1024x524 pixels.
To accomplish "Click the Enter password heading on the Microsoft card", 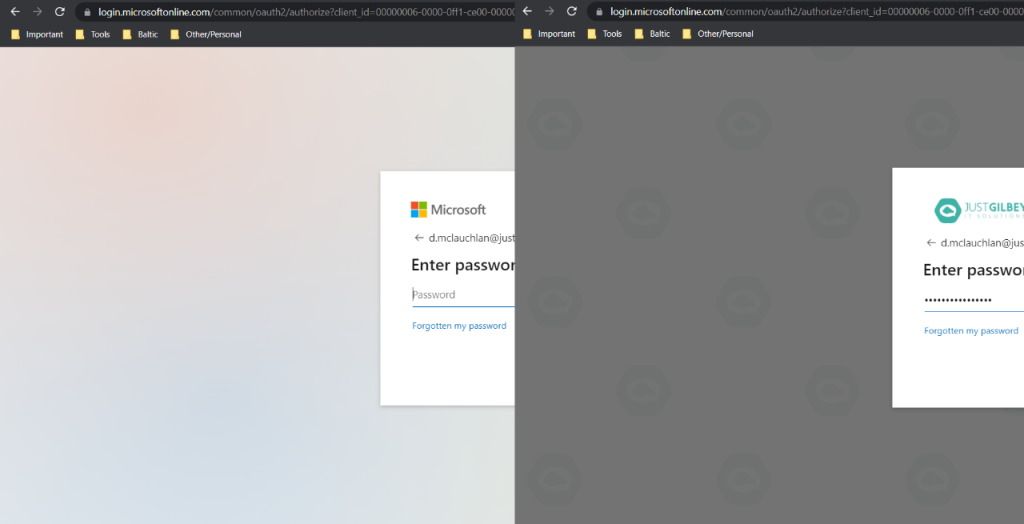I will pyautogui.click(x=463, y=265).
